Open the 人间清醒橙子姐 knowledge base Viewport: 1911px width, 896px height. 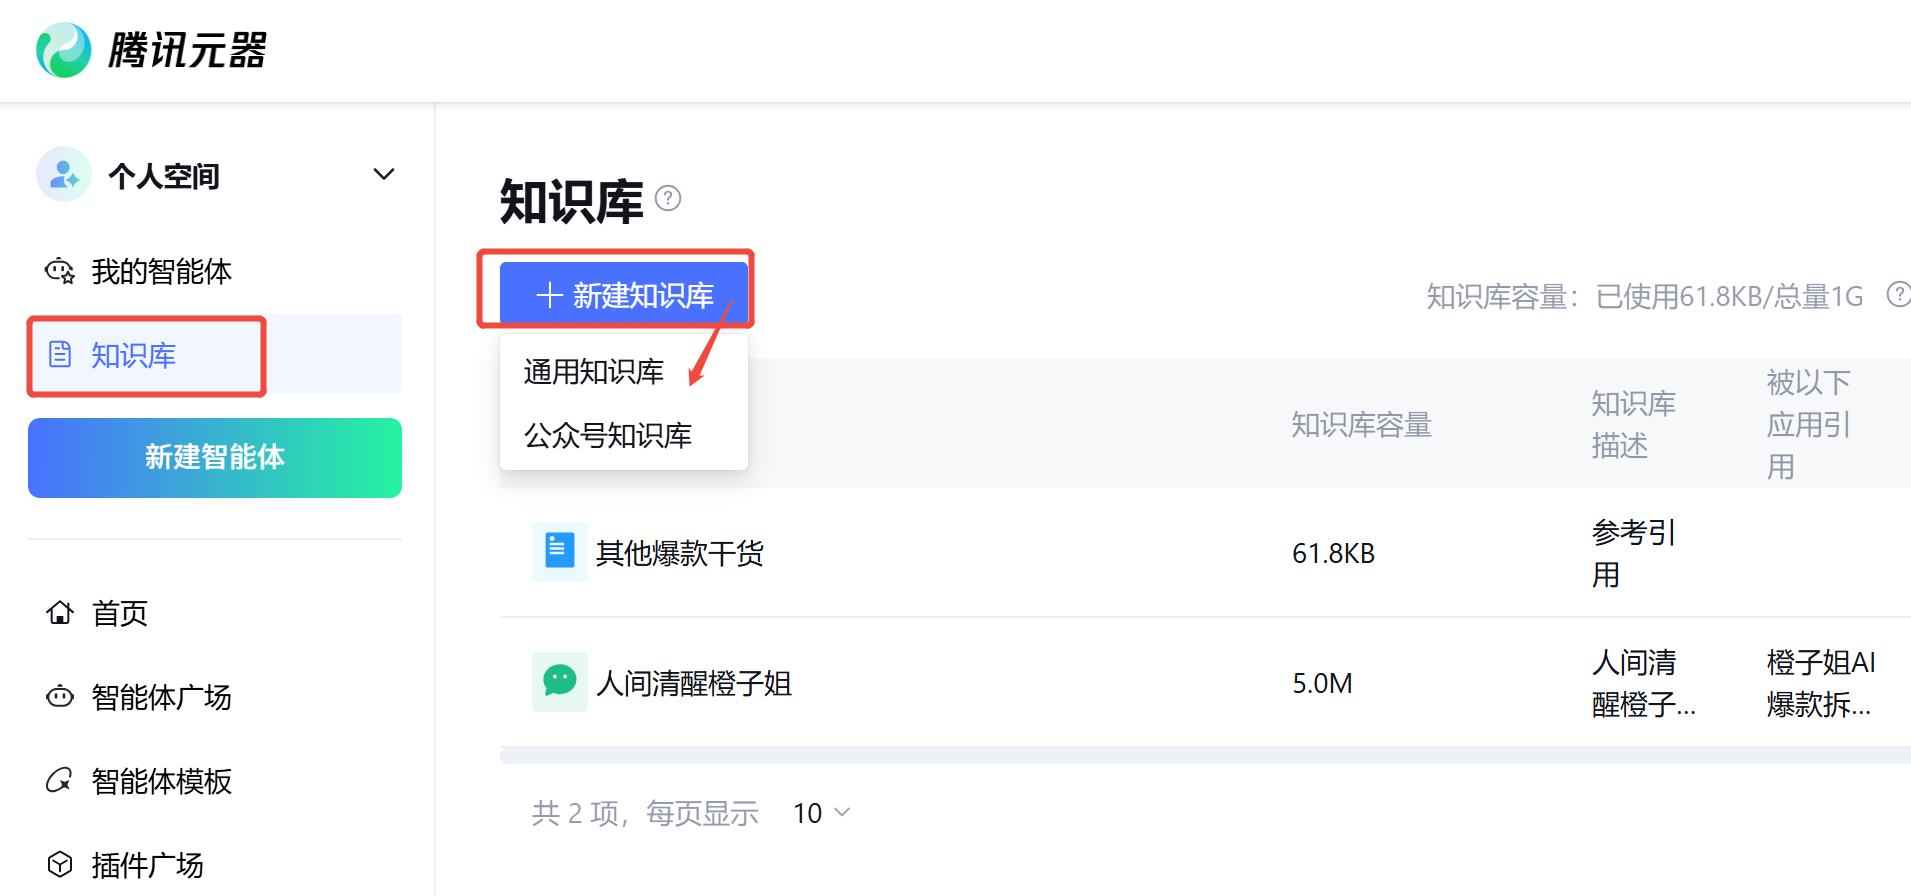pos(694,684)
